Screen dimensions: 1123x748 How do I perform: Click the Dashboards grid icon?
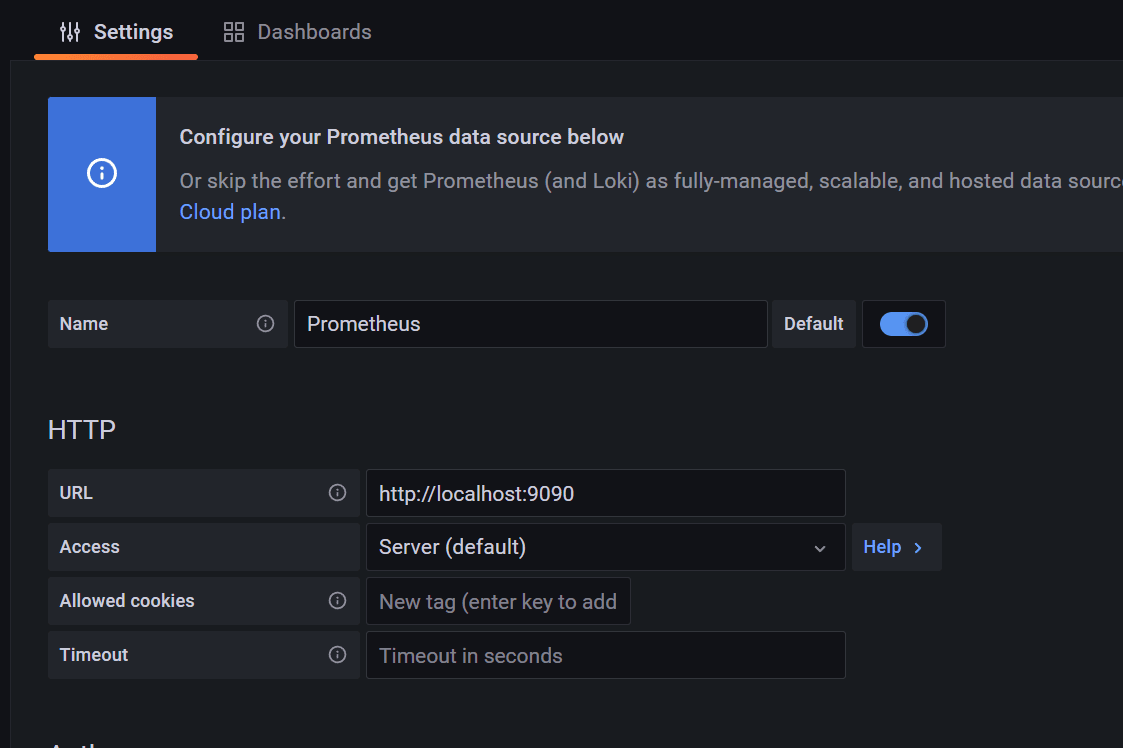point(234,32)
